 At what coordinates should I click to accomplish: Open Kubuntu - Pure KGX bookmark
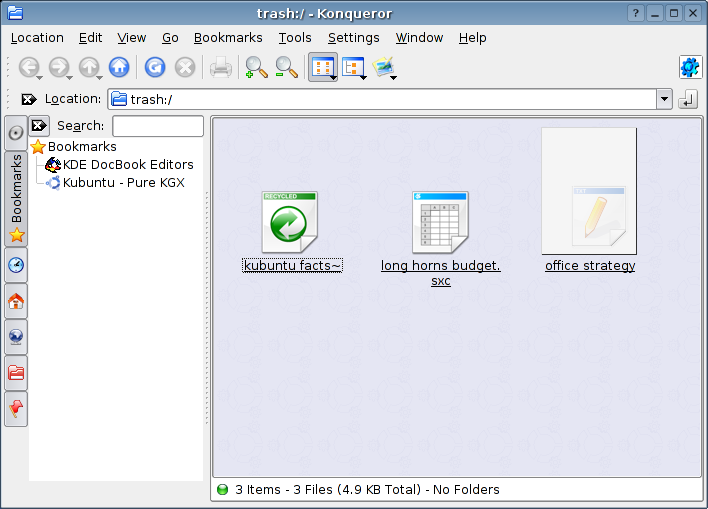tap(116, 182)
